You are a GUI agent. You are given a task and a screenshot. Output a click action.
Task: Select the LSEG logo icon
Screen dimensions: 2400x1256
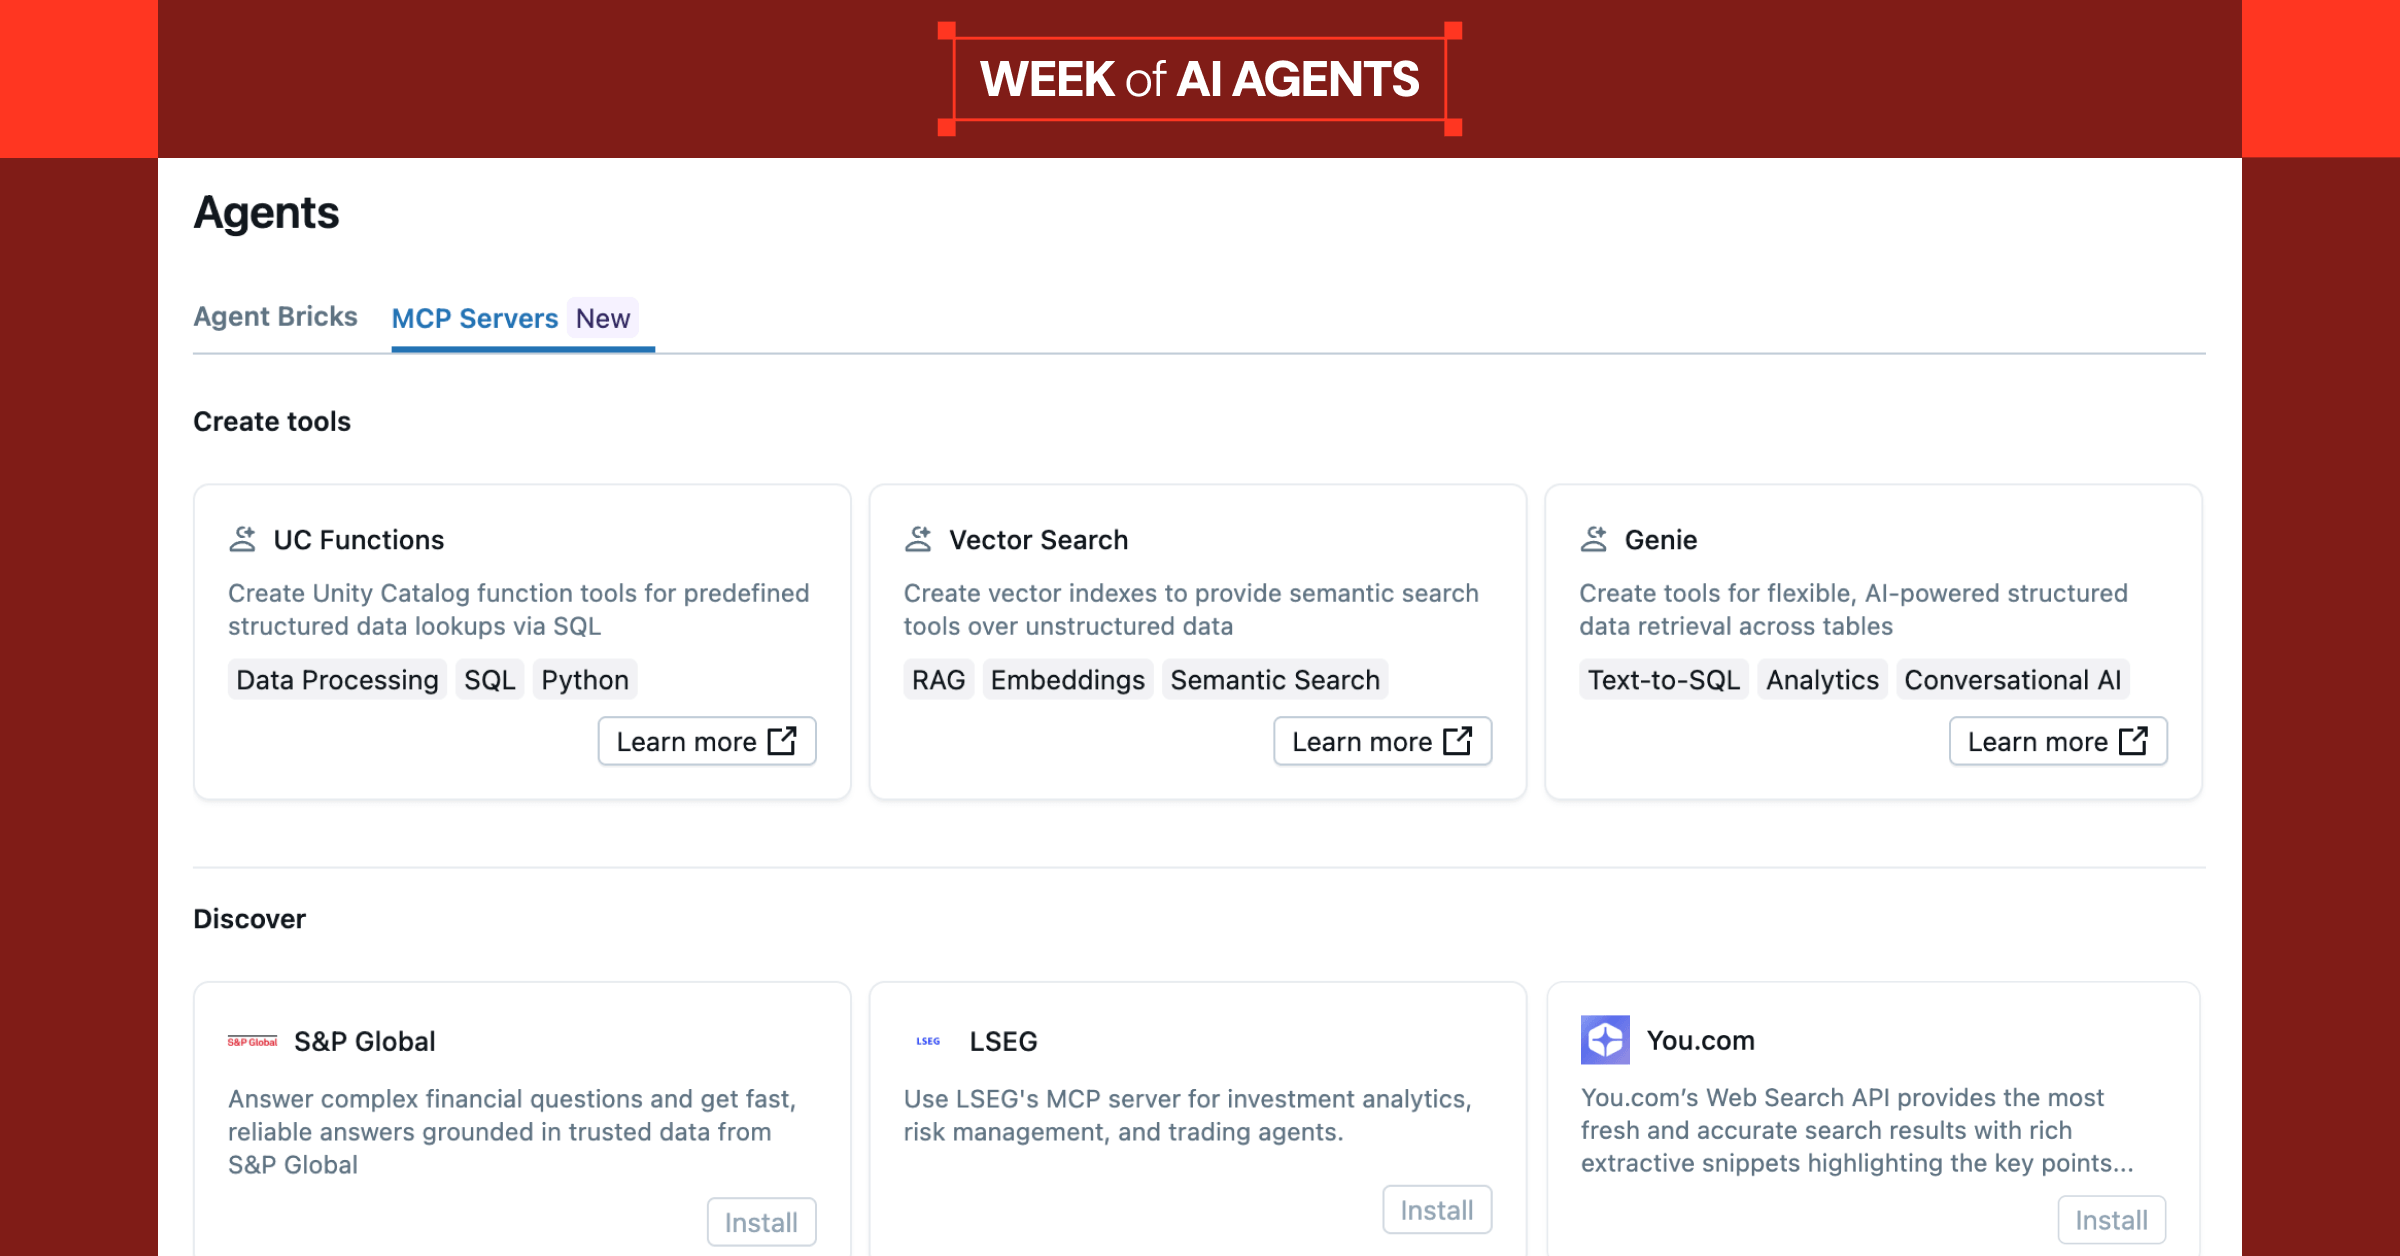tap(928, 1041)
